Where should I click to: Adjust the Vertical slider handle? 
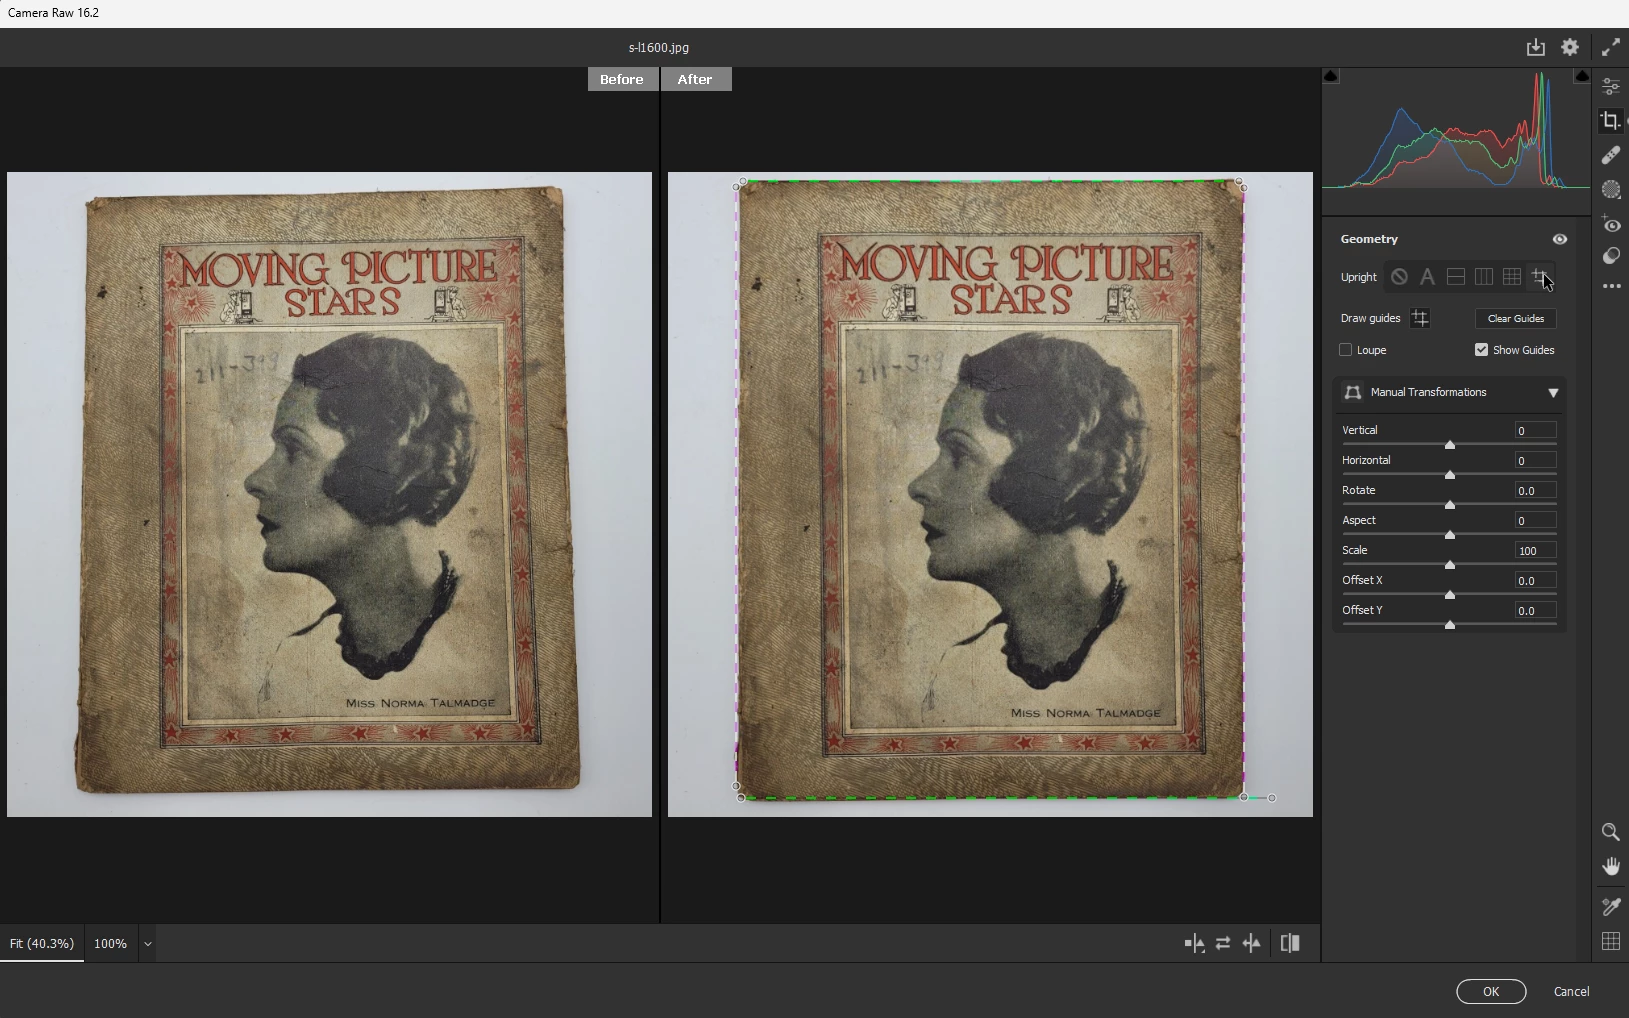point(1450,445)
